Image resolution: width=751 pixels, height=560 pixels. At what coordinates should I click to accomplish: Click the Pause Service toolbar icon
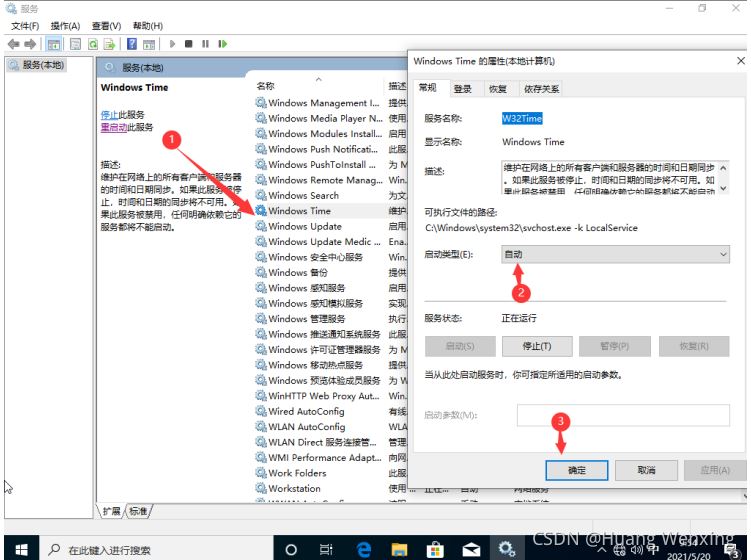pyautogui.click(x=205, y=44)
